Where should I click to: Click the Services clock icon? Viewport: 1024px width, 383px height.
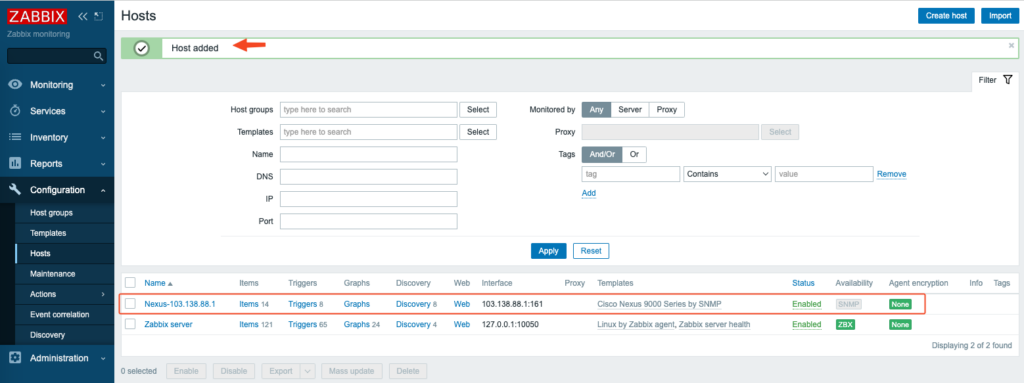tap(15, 111)
